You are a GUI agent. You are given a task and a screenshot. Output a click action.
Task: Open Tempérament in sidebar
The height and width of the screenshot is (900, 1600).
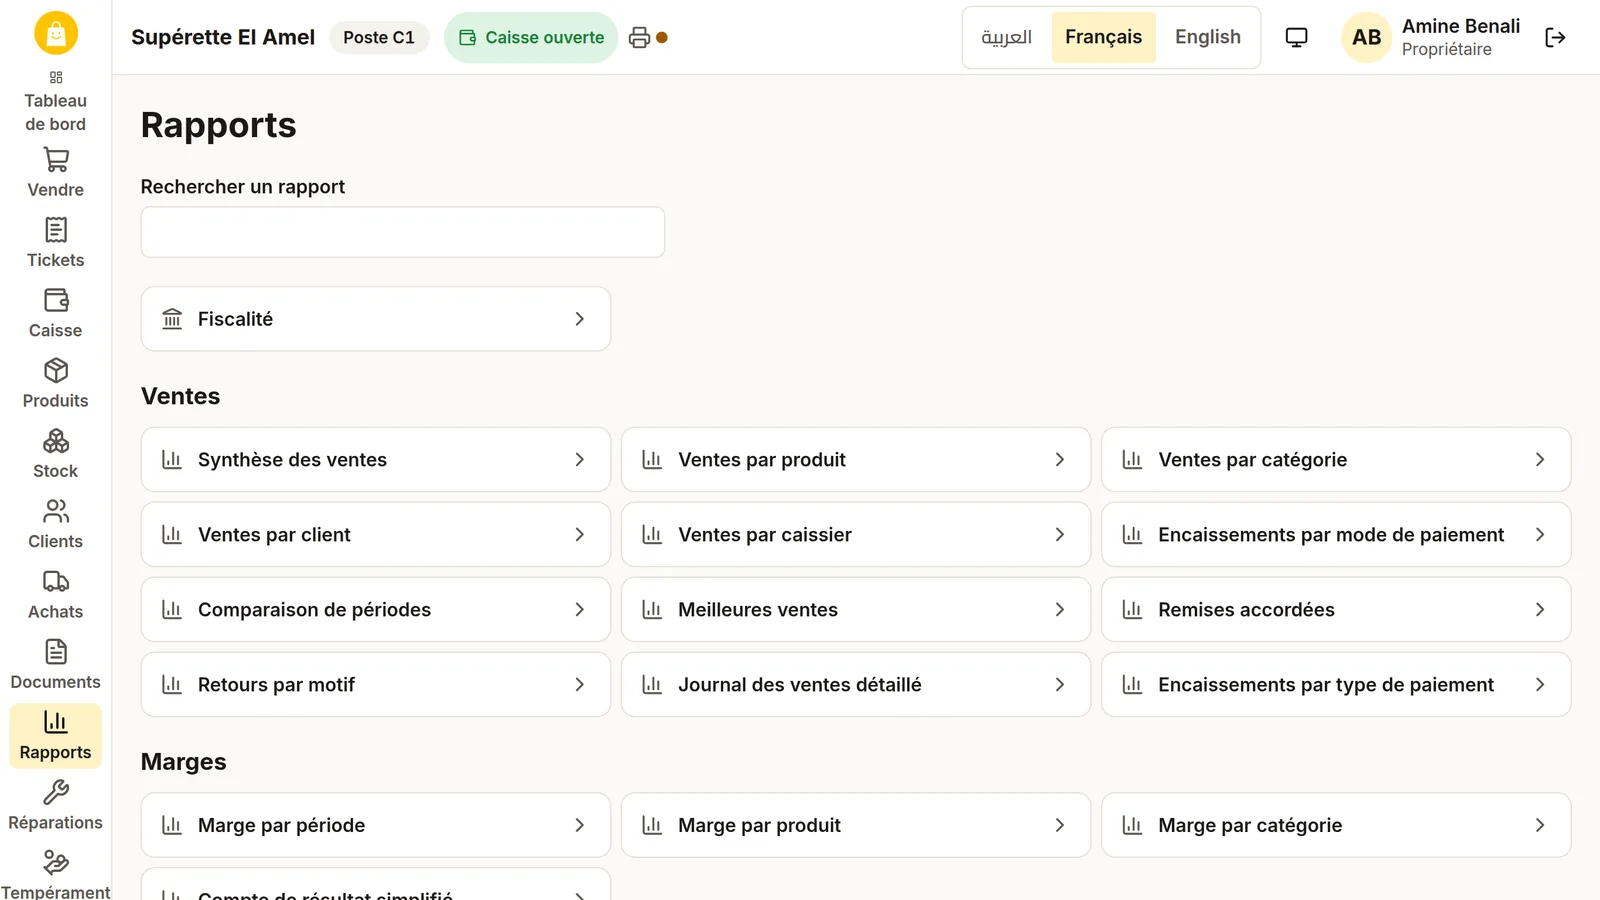pyautogui.click(x=56, y=874)
